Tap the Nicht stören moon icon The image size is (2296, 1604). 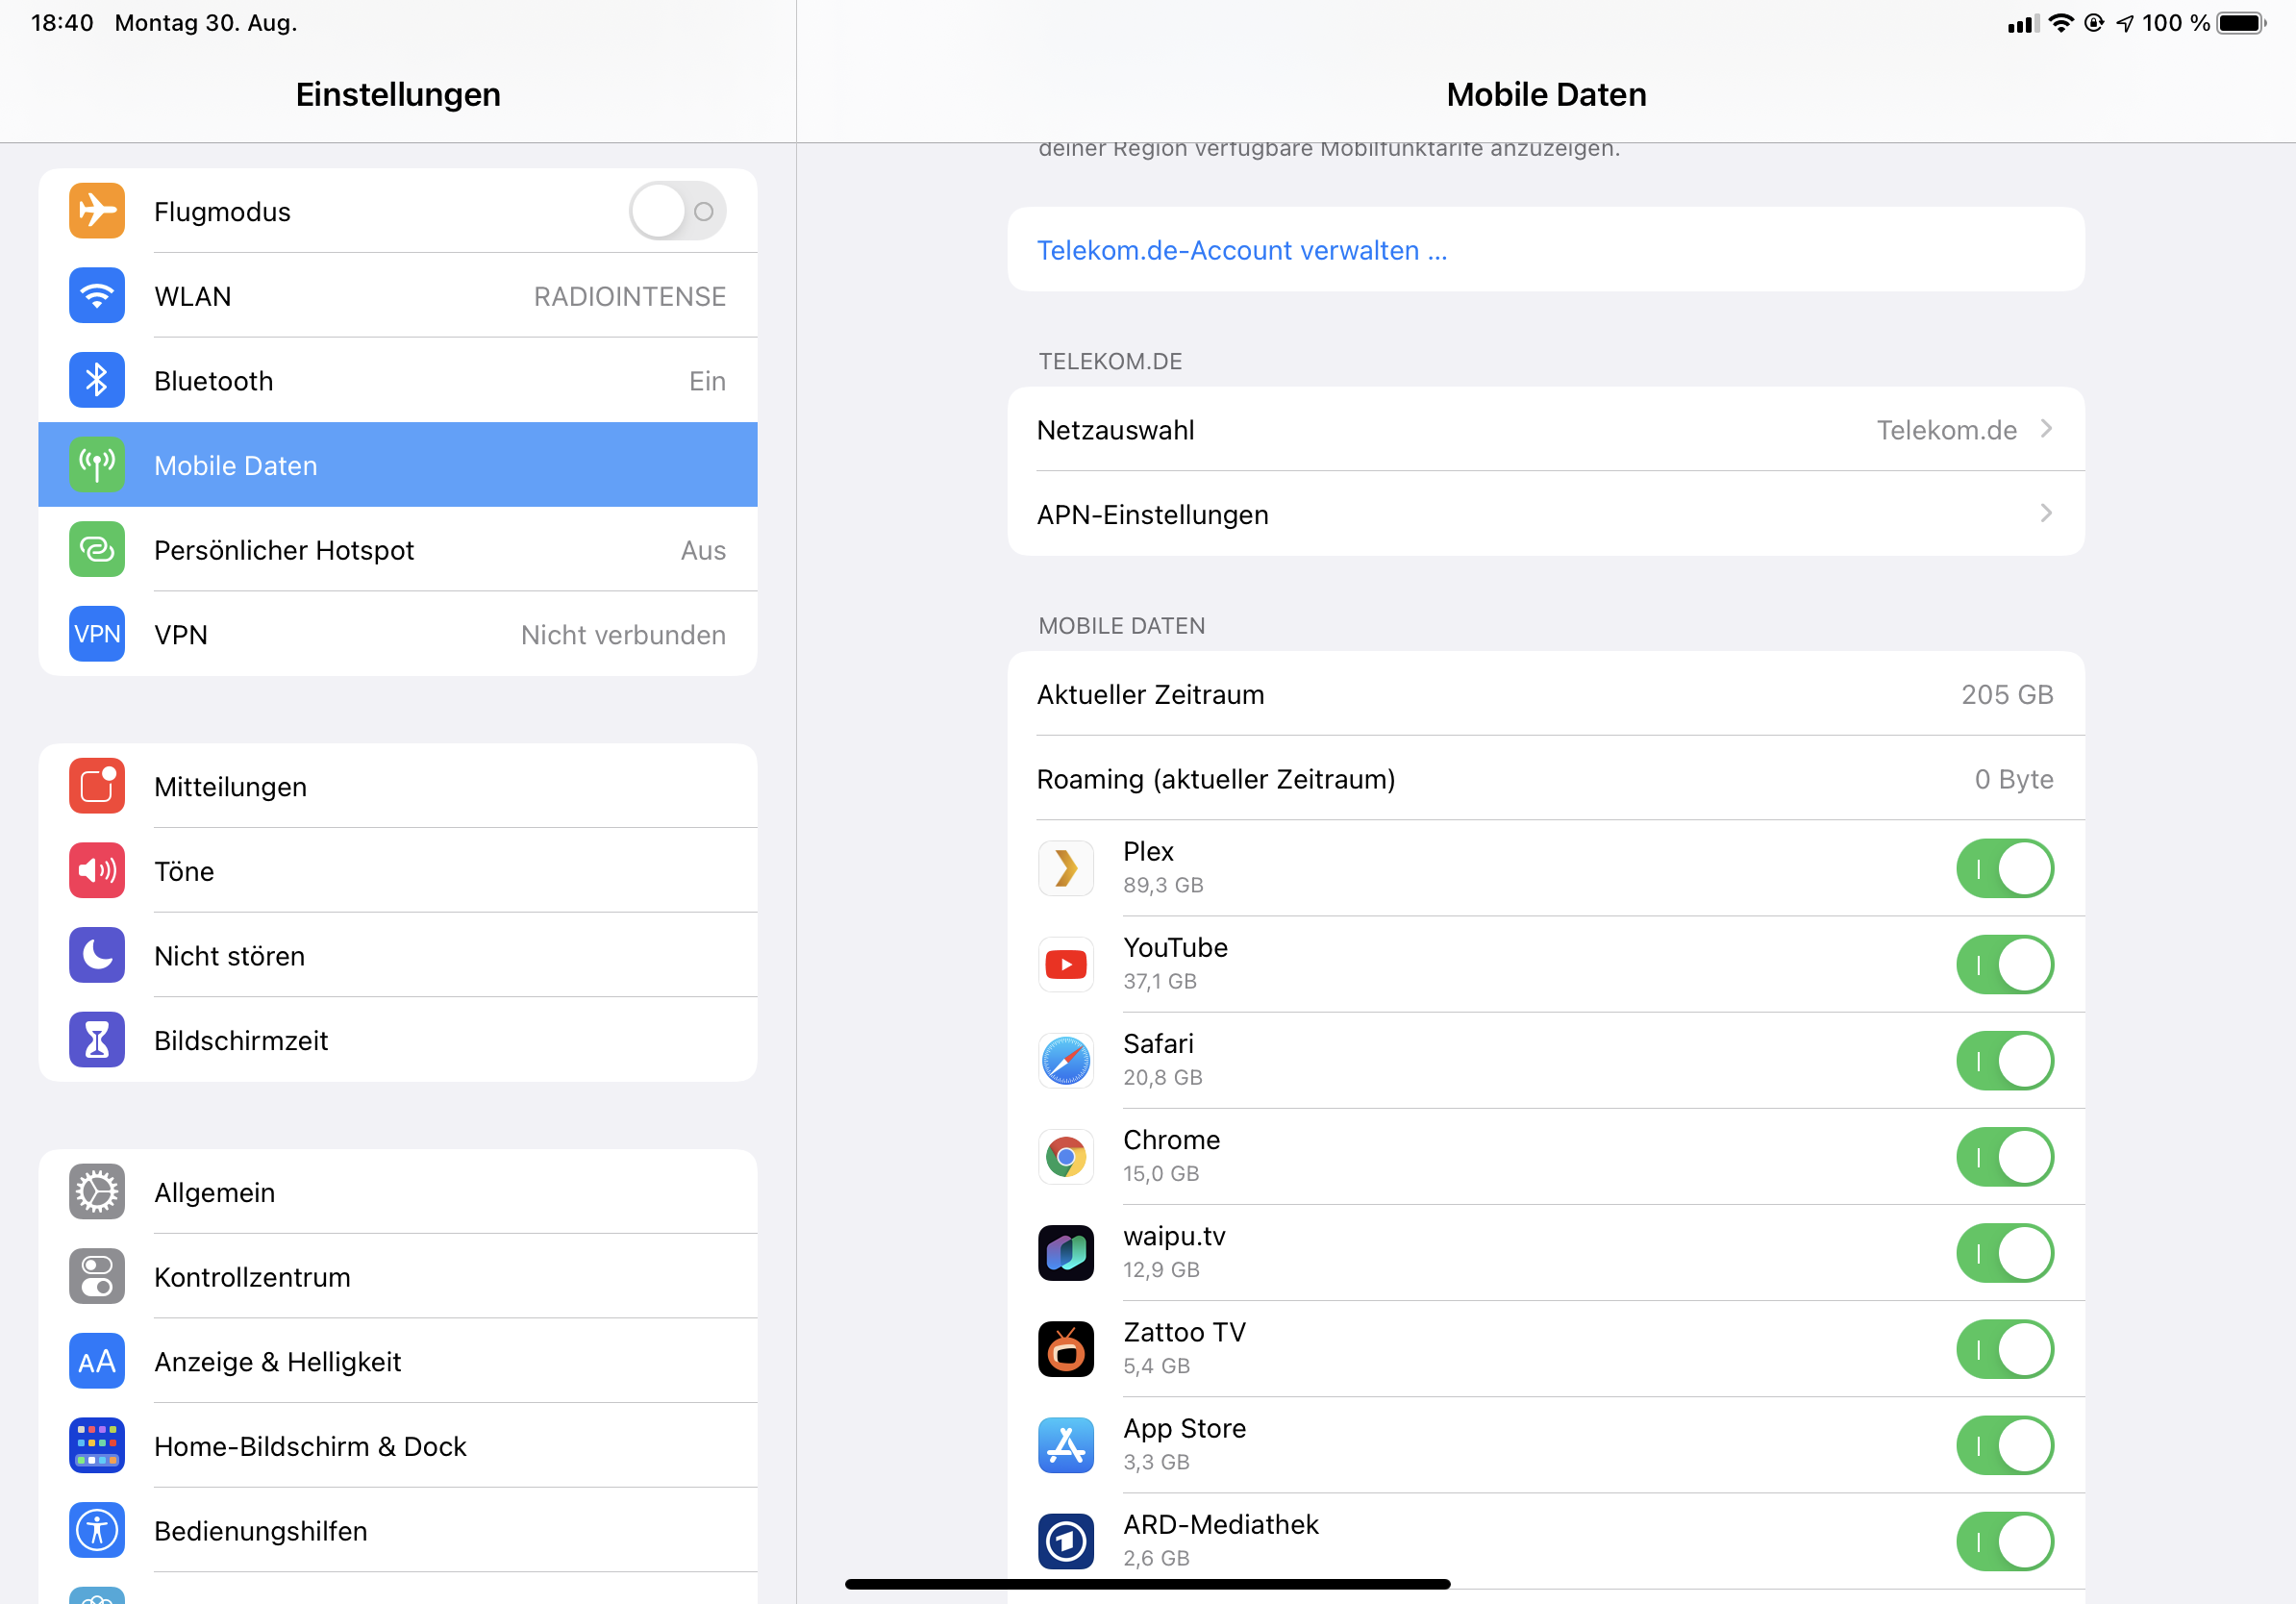[x=97, y=955]
